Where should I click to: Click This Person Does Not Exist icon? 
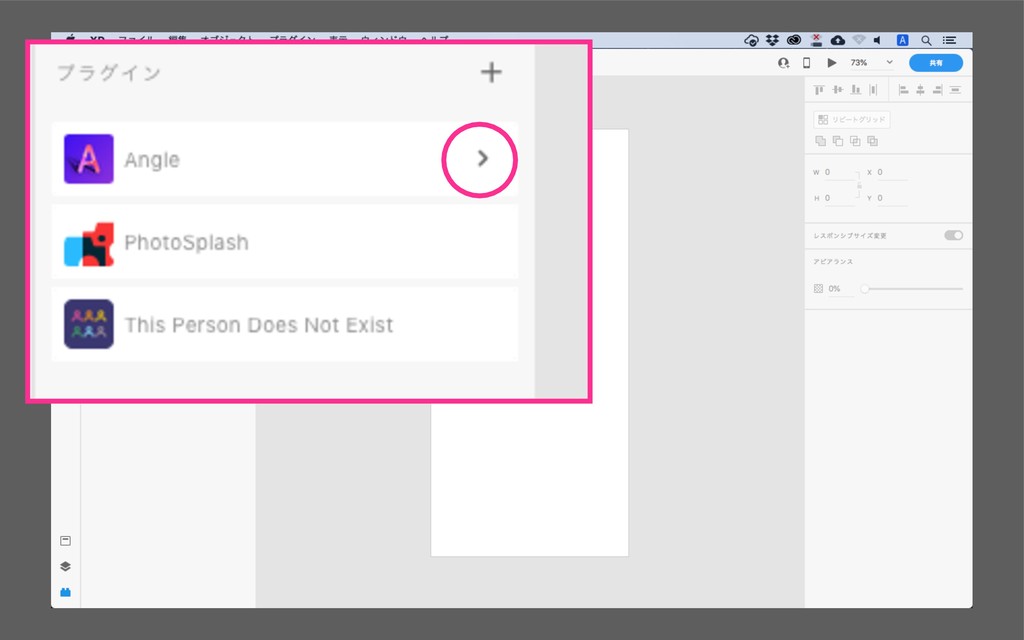point(89,324)
